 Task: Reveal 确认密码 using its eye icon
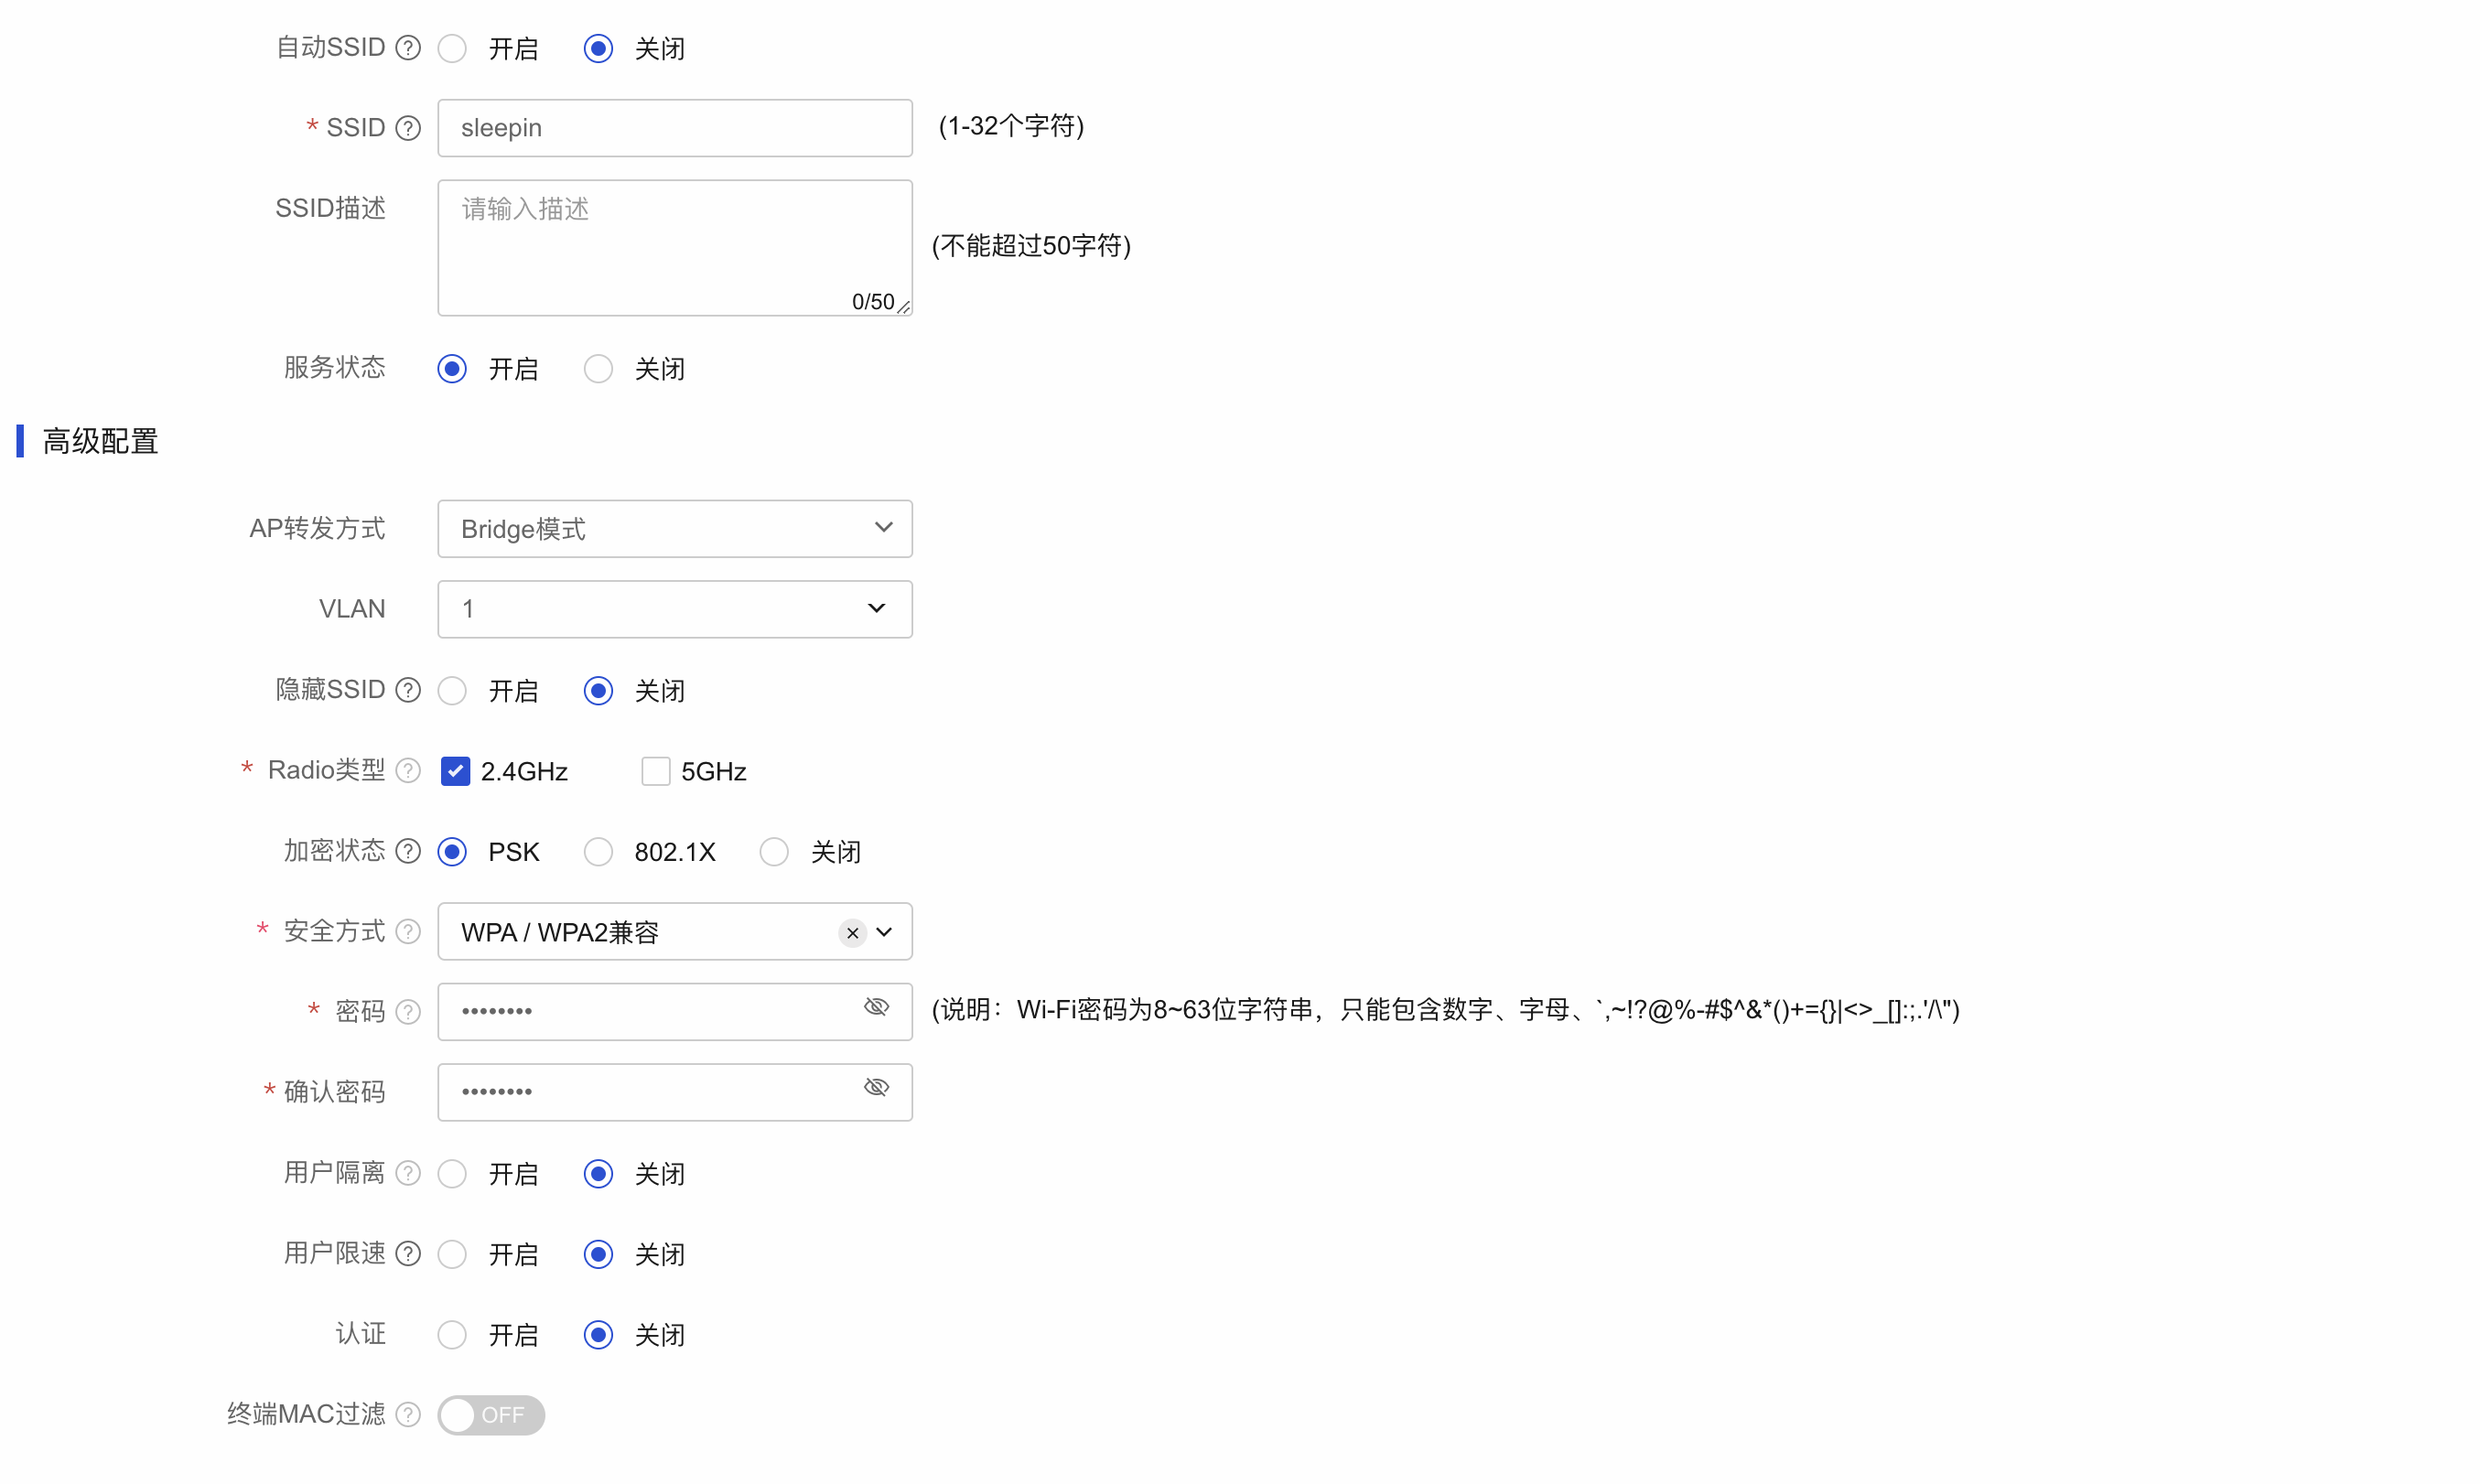(x=876, y=1088)
